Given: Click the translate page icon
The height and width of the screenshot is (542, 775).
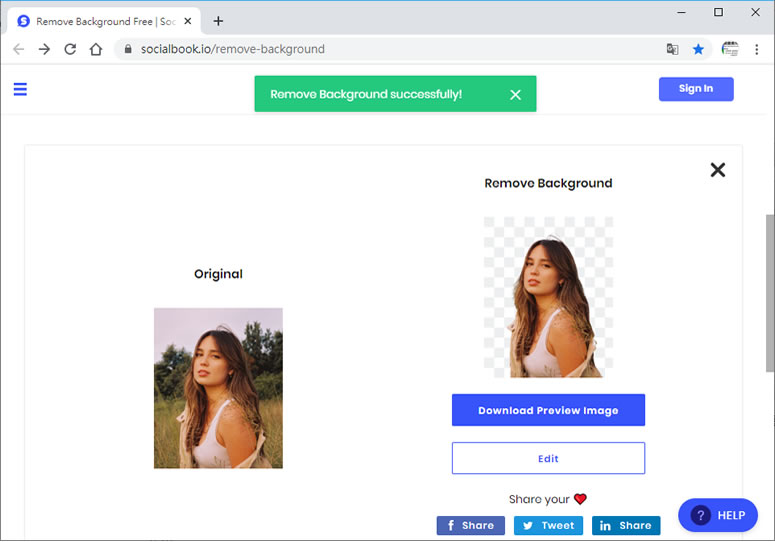Looking at the screenshot, I should [x=673, y=49].
